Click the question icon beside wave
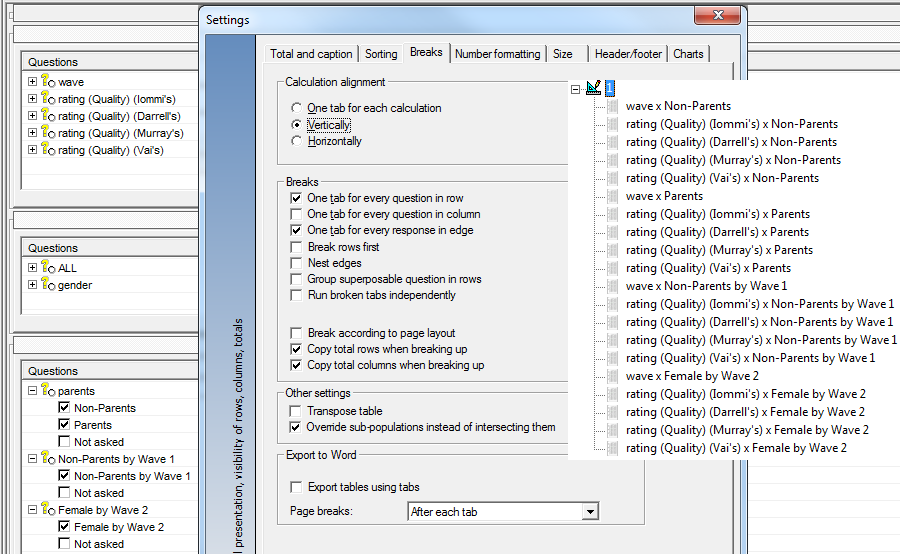 48,82
